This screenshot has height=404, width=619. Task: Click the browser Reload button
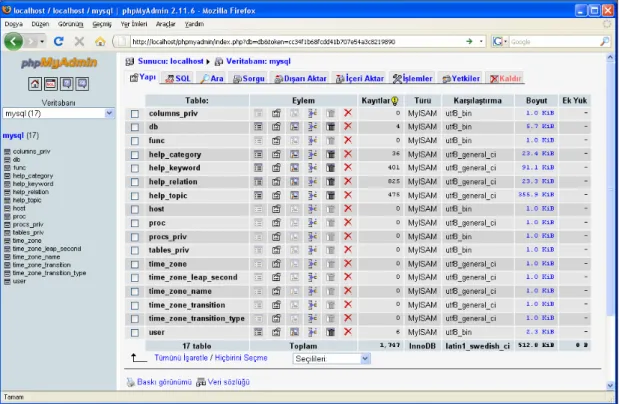[59, 41]
